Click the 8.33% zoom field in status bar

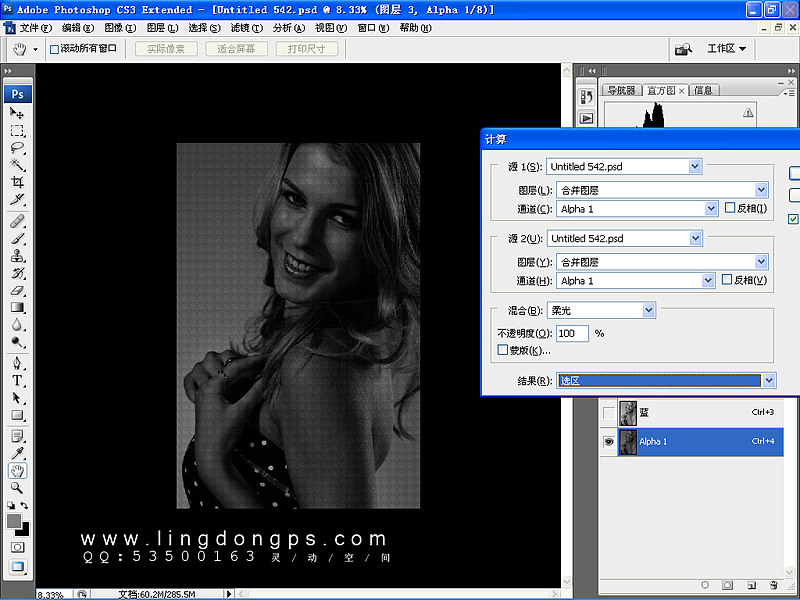click(54, 595)
